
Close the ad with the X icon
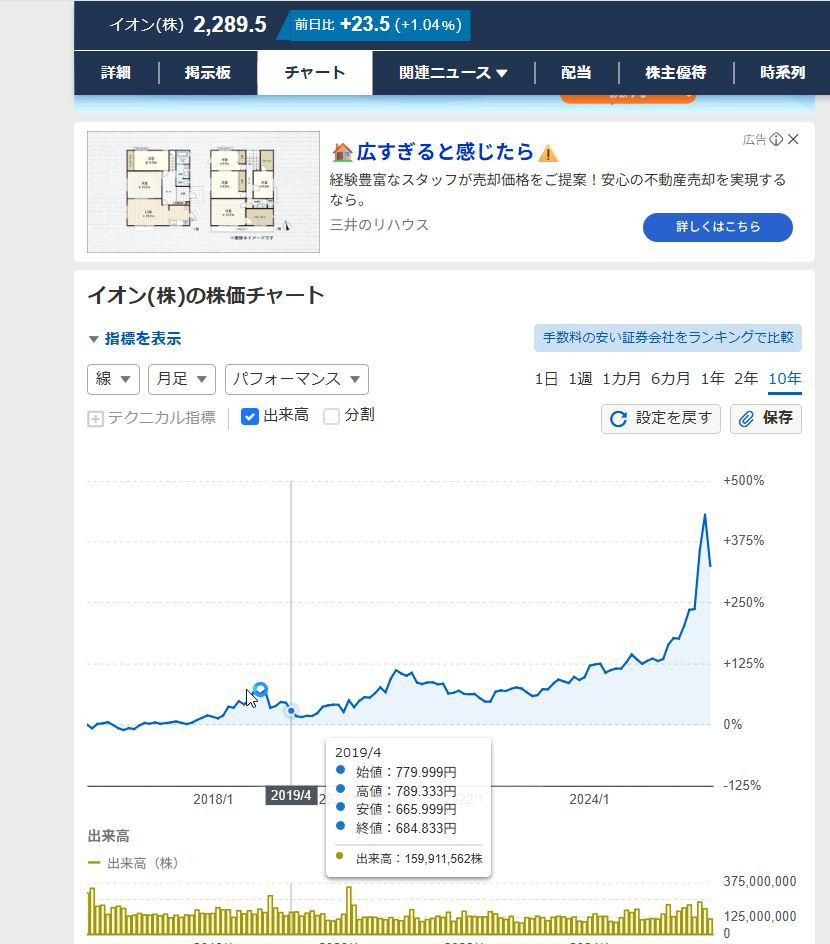794,139
